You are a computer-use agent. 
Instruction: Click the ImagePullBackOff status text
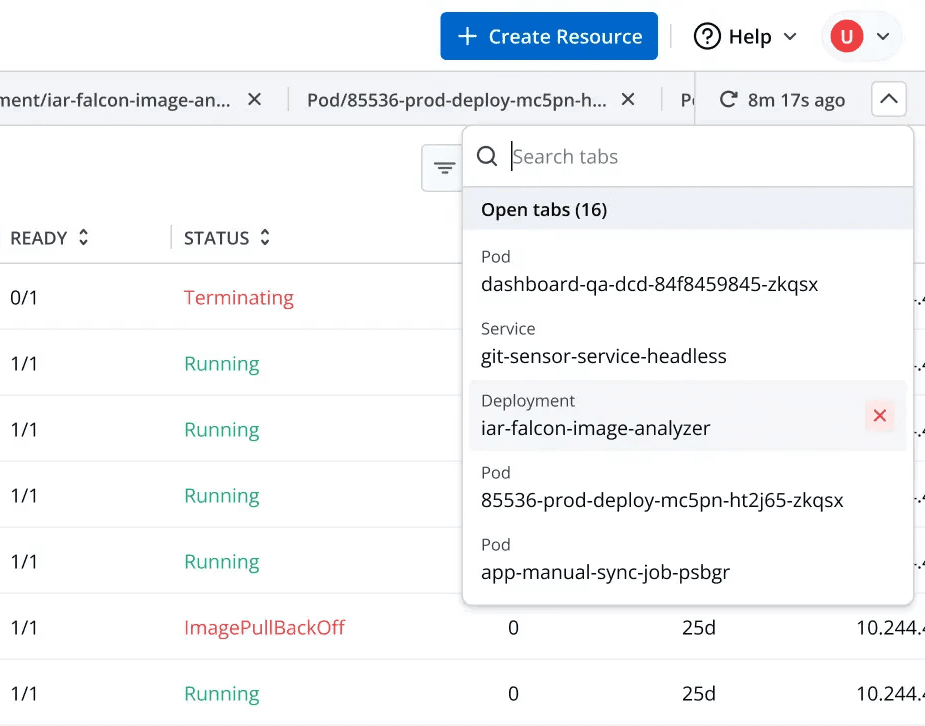click(x=264, y=628)
